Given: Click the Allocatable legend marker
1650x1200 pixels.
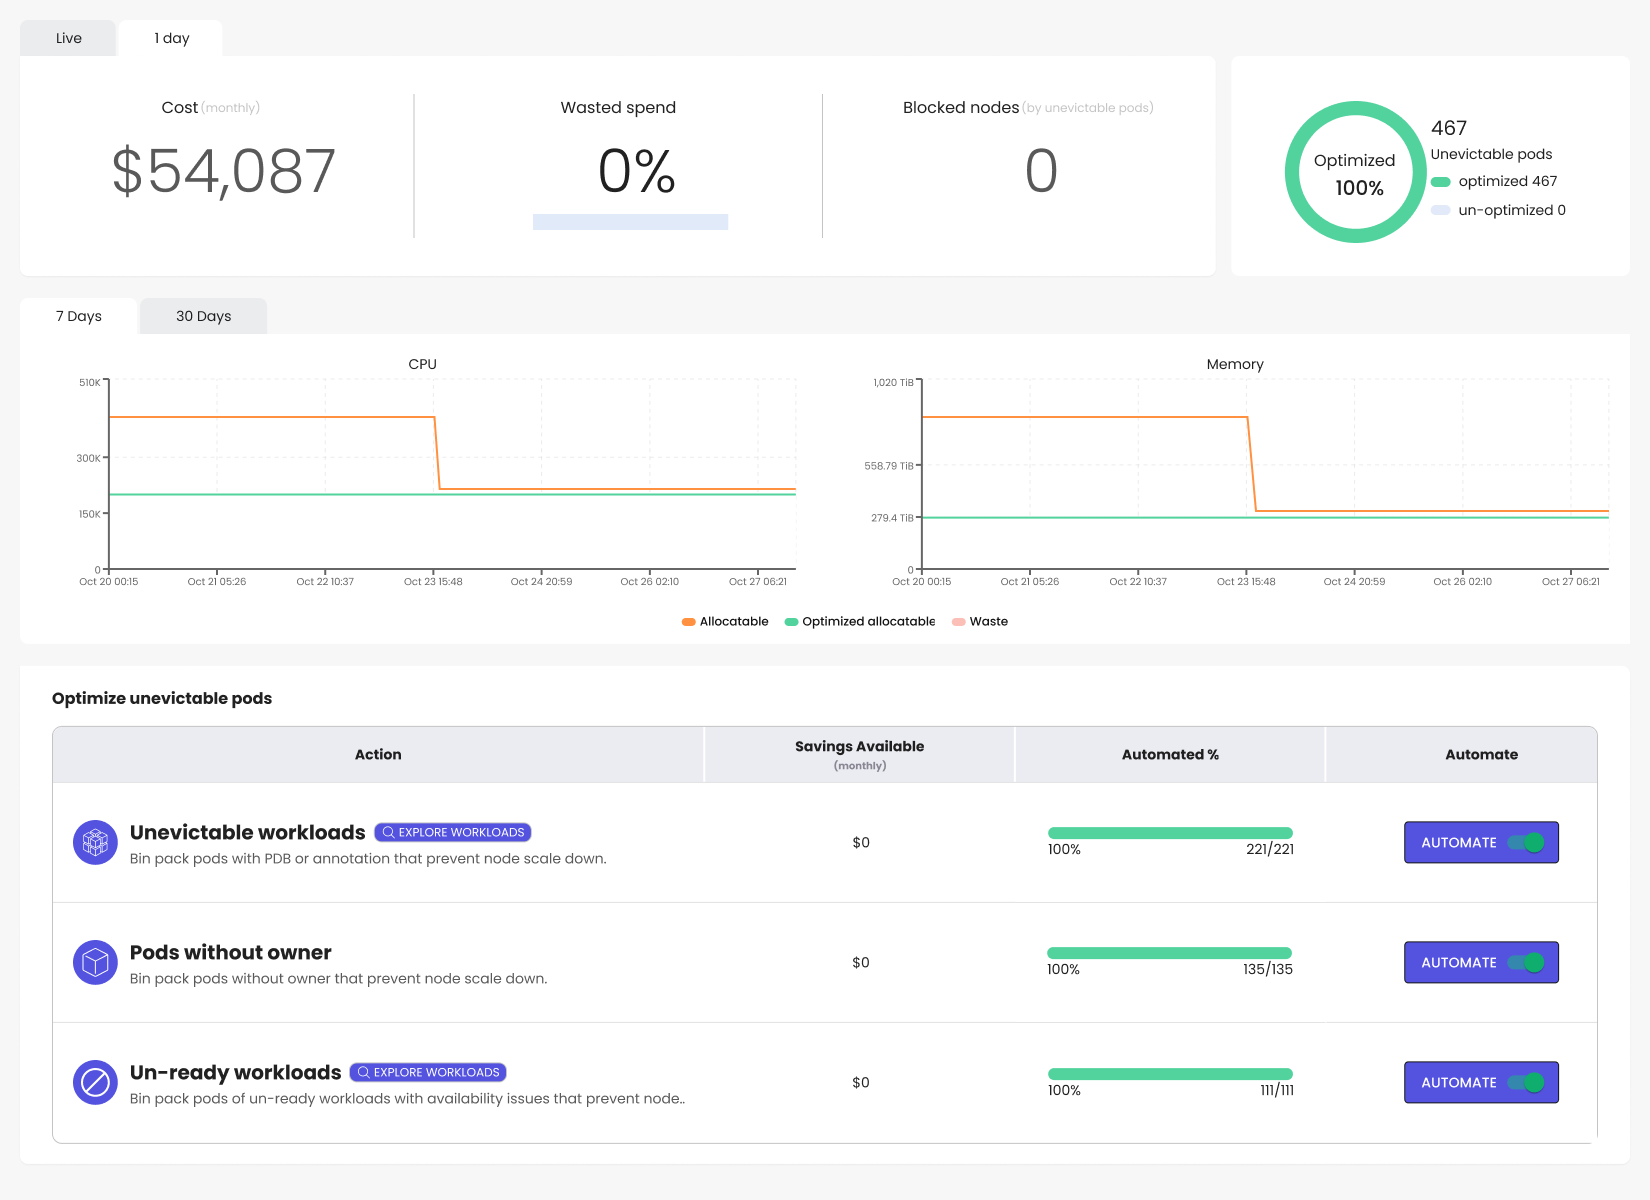Looking at the screenshot, I should (689, 622).
